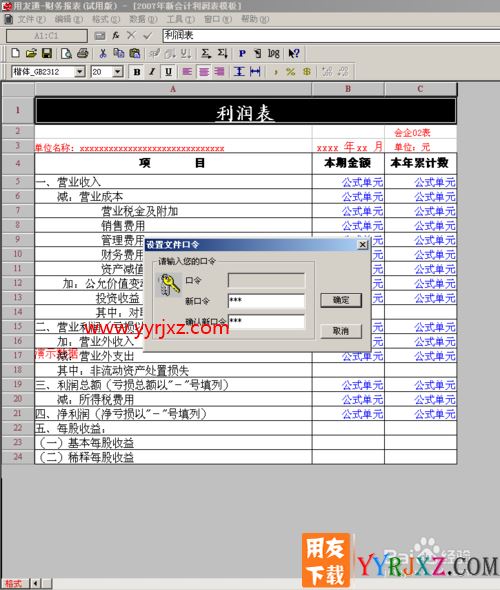Click the row height icon

point(239,71)
